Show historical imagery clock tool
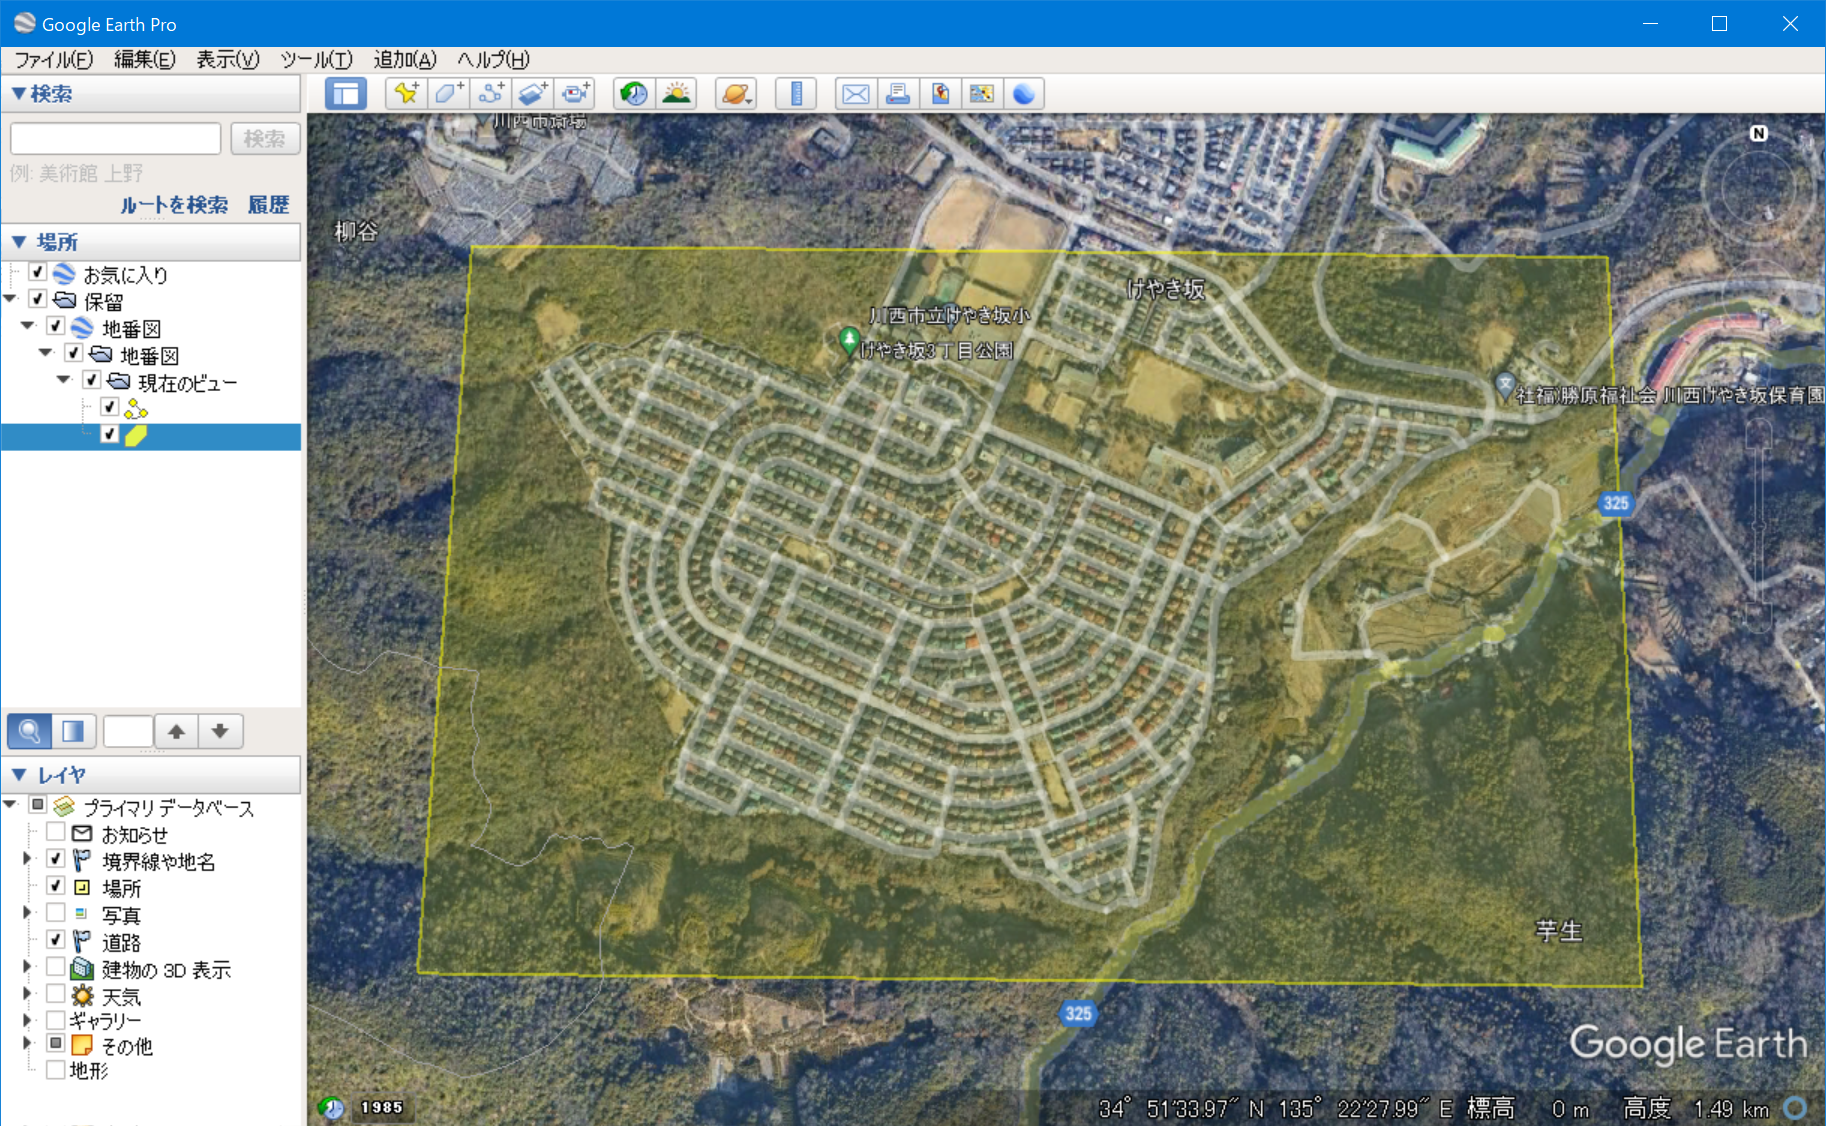Screen dimensions: 1826x1126 coord(634,94)
